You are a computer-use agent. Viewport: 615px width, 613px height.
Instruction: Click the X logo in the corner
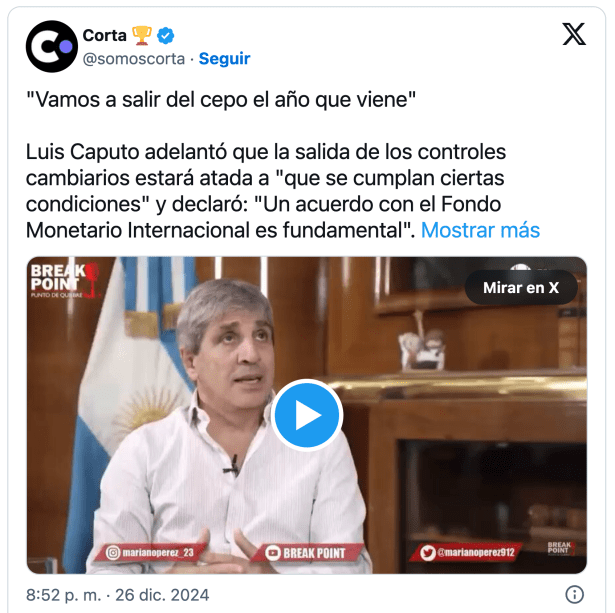pyautogui.click(x=574, y=34)
